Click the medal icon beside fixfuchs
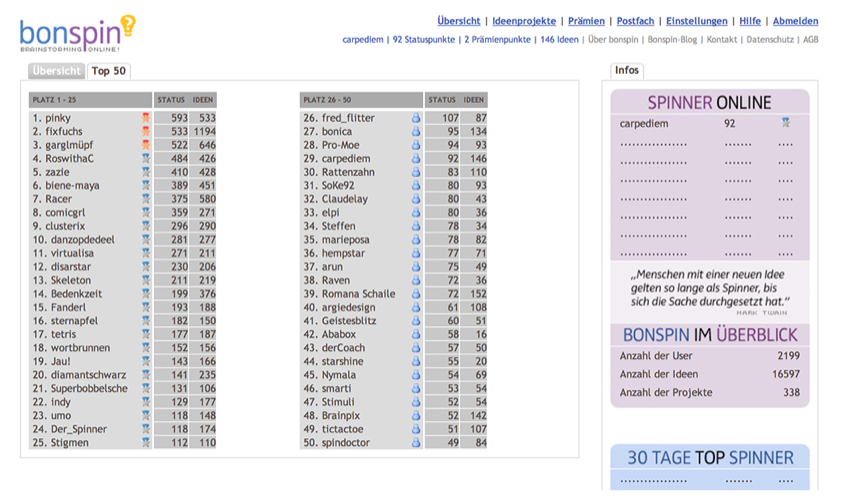Viewport: 848px width, 500px height. coord(146,131)
